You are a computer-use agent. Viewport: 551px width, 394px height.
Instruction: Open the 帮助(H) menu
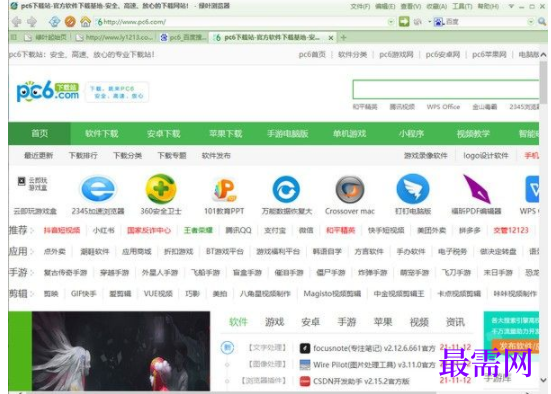[x=488, y=6]
